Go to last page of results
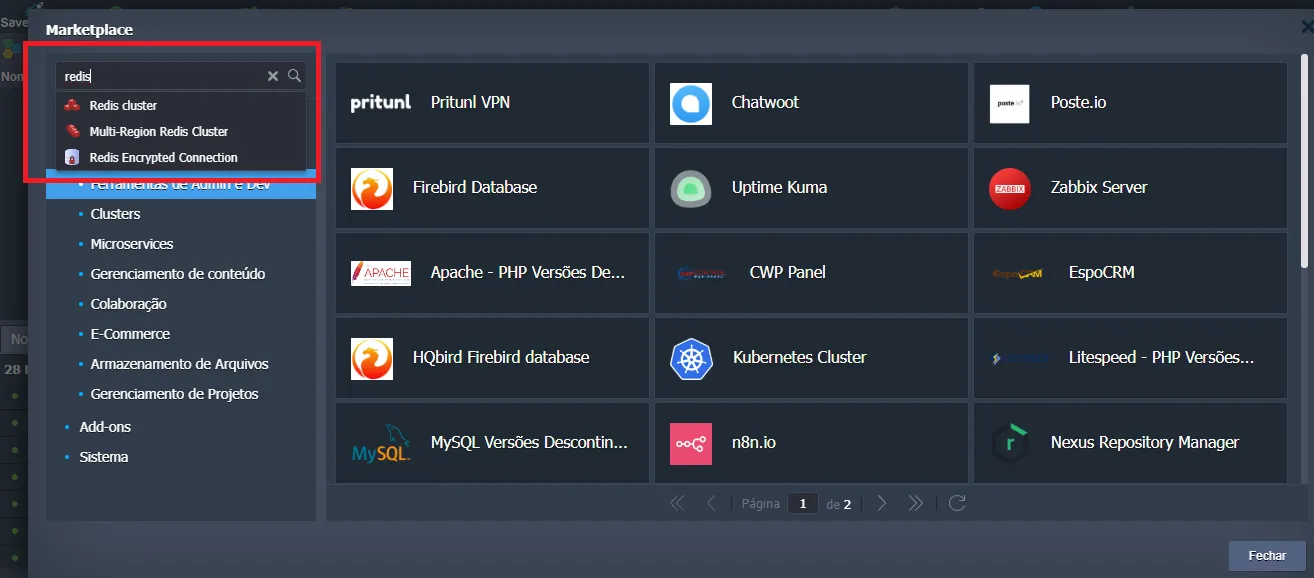The image size is (1314, 578). [x=915, y=503]
